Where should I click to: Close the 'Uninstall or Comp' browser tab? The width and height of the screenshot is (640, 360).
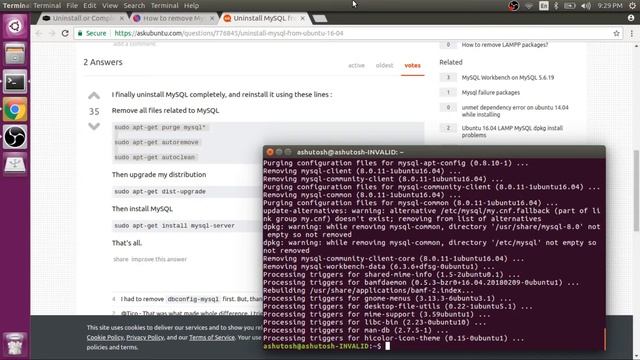pyautogui.click(x=122, y=18)
